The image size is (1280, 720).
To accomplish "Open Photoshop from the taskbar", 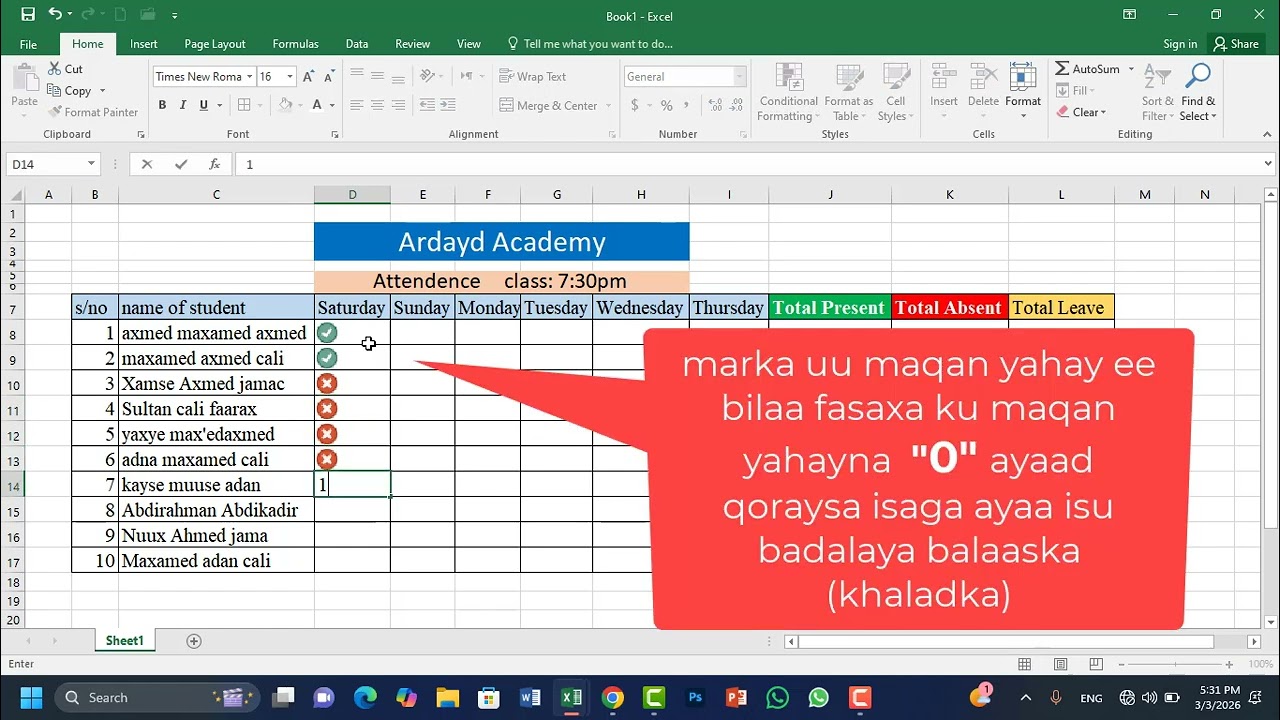I will point(695,697).
